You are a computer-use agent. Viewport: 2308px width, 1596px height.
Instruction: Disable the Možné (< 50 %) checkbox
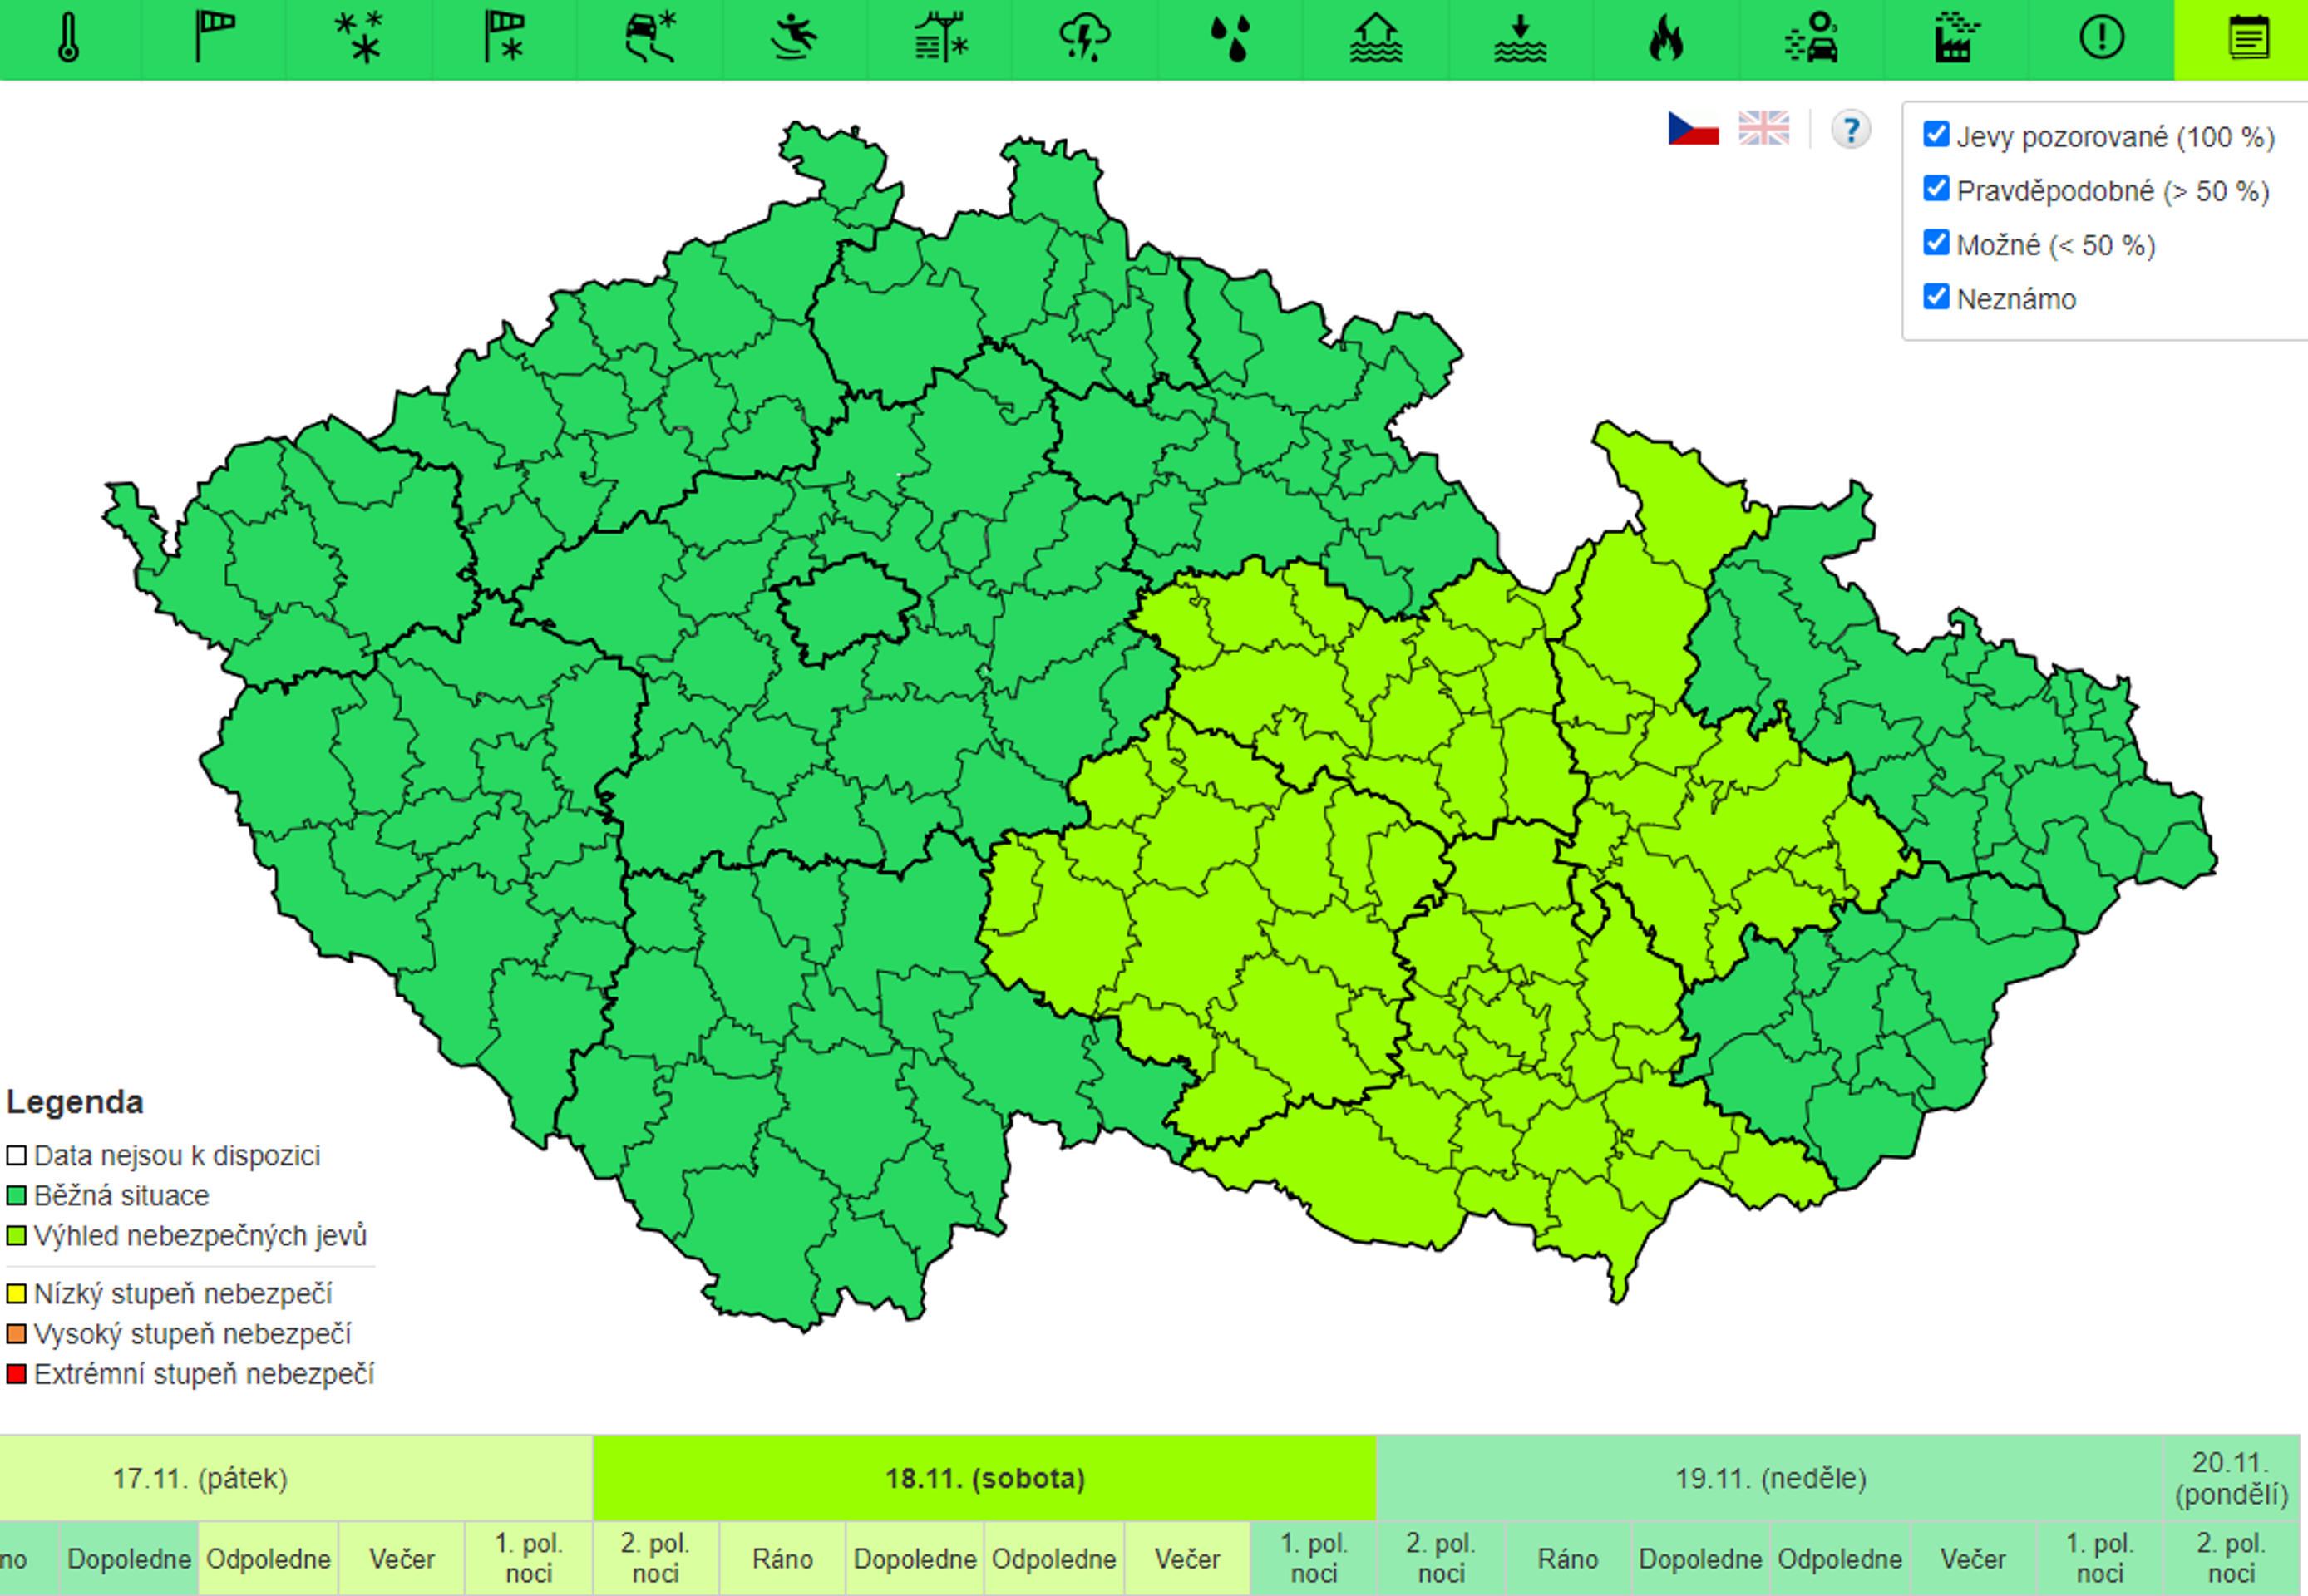pos(1936,242)
